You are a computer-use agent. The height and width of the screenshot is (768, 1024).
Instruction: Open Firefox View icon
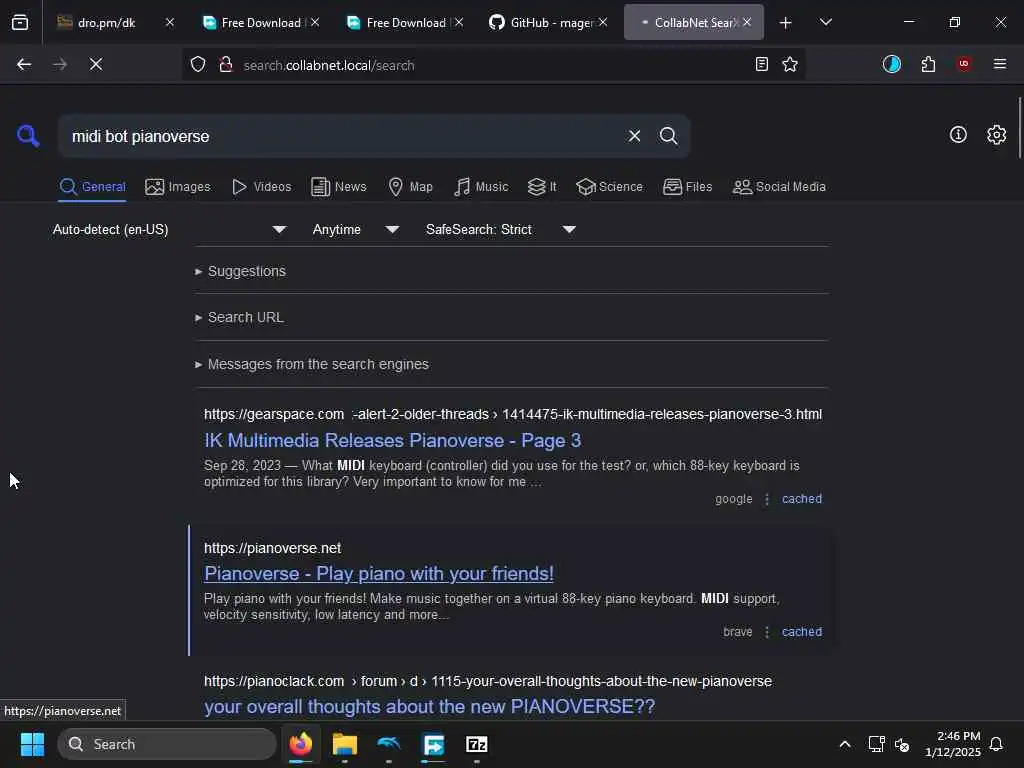coord(20,23)
